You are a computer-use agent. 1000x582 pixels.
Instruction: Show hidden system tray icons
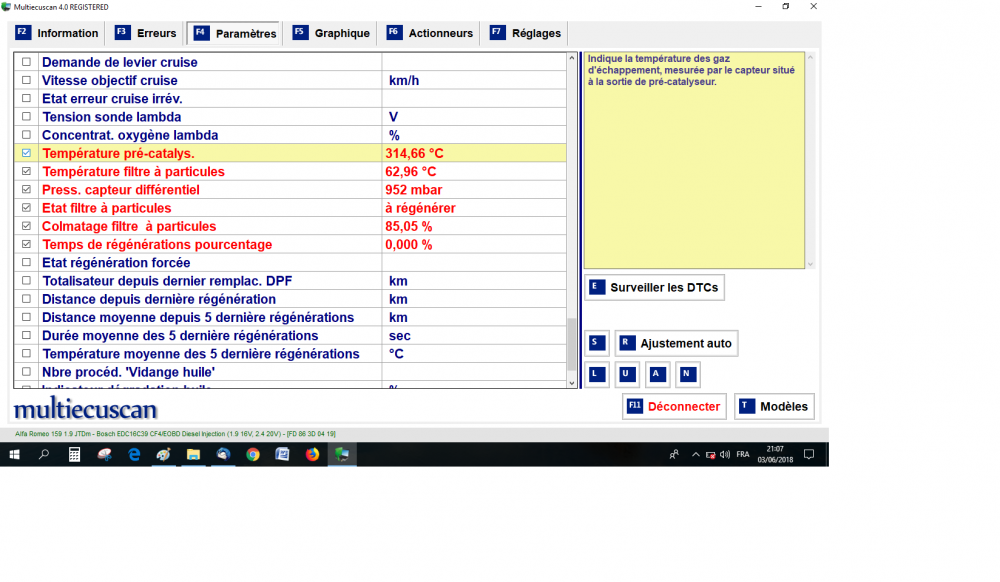pyautogui.click(x=694, y=454)
